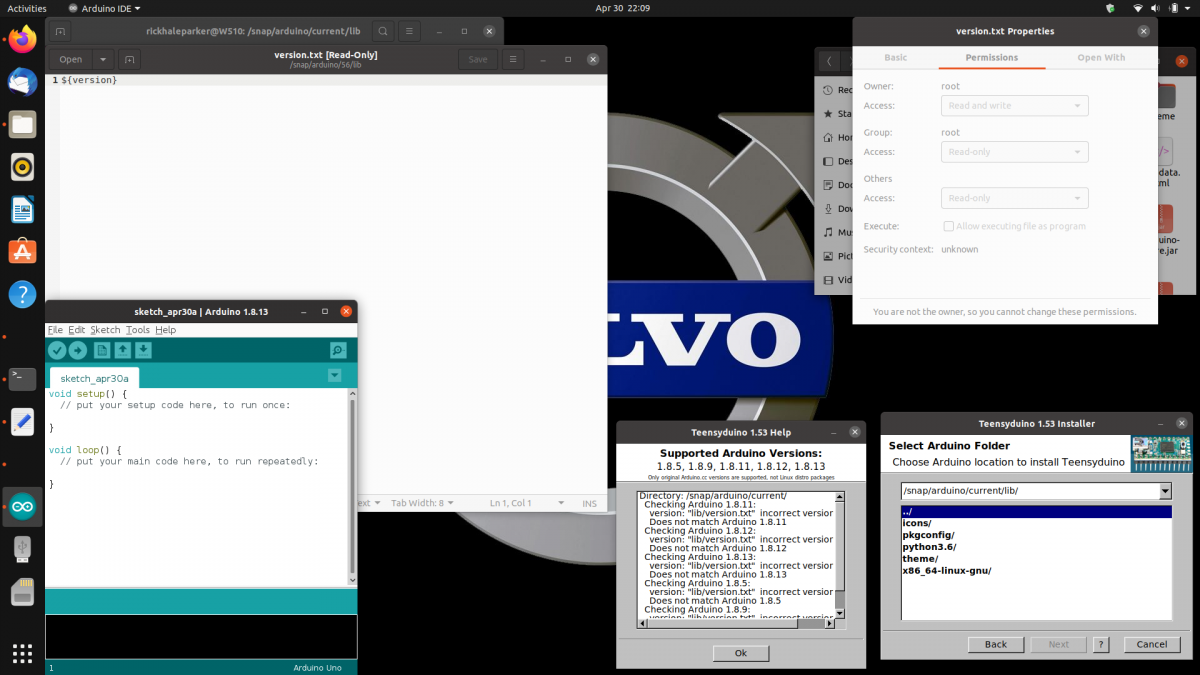The image size is (1200, 675).
Task: Open the gedit hamburger menu icon
Action: point(513,58)
